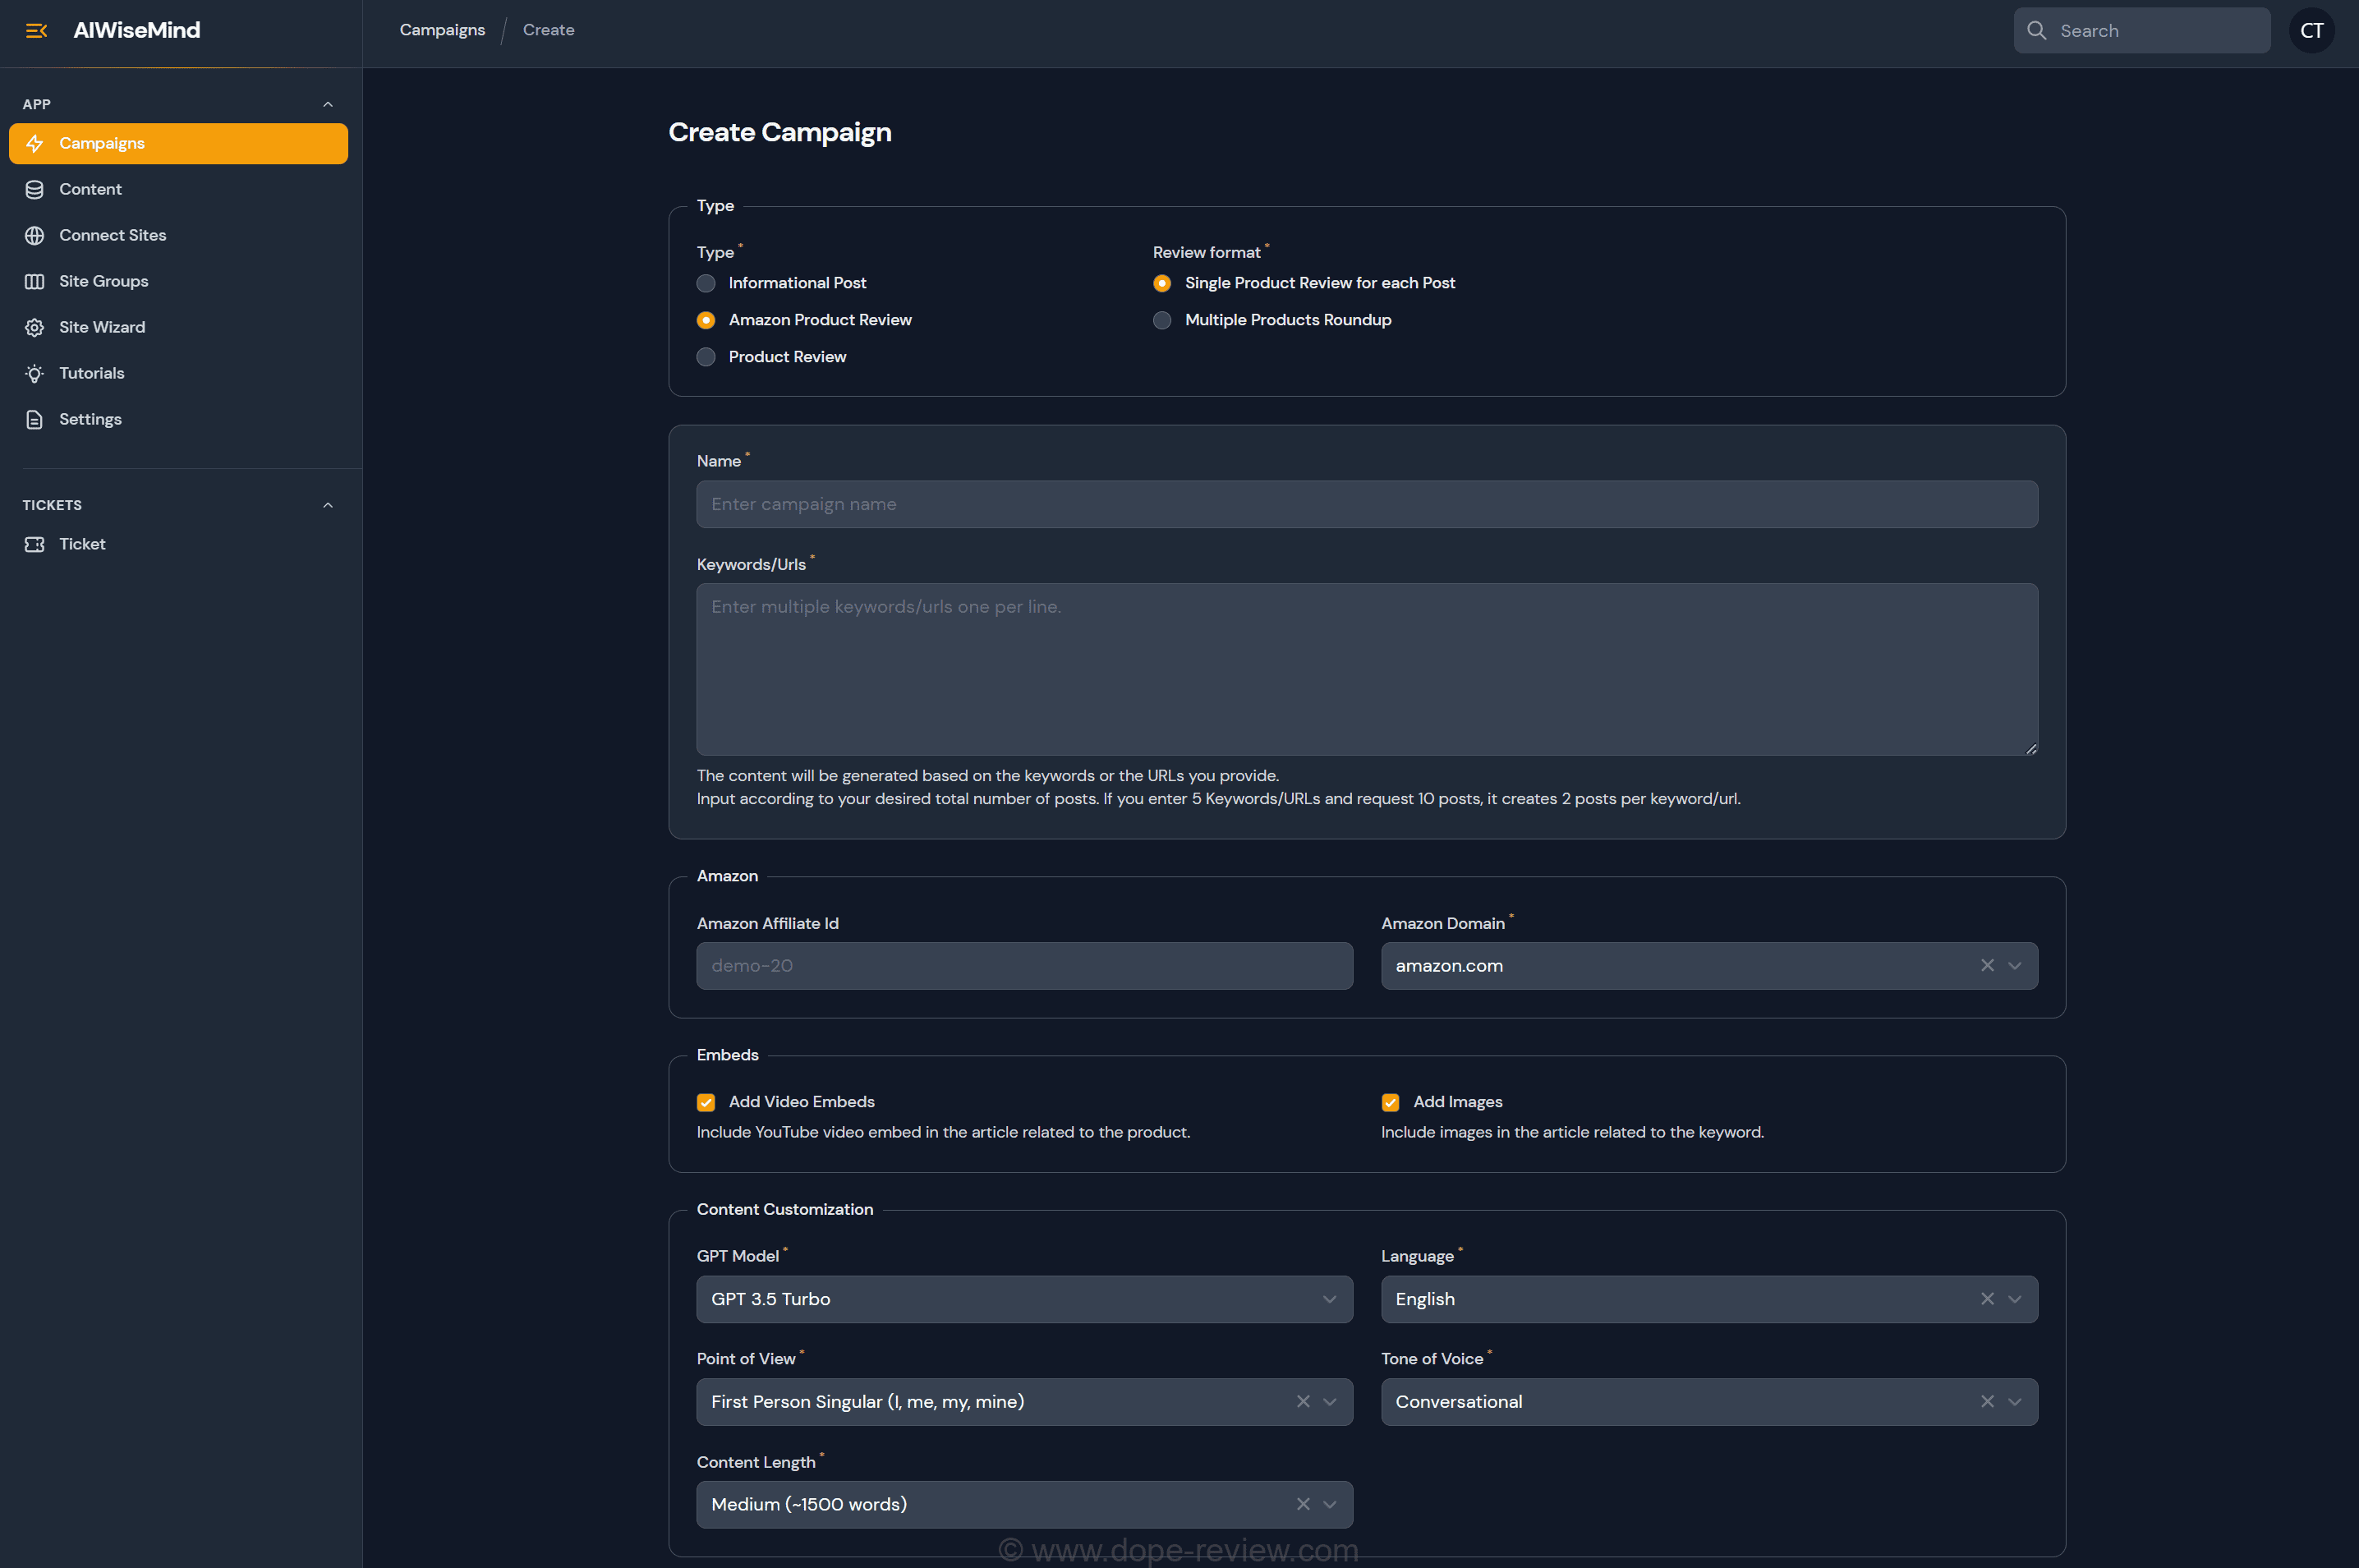
Task: Click the Ticket icon in sidebar
Action: click(35, 544)
